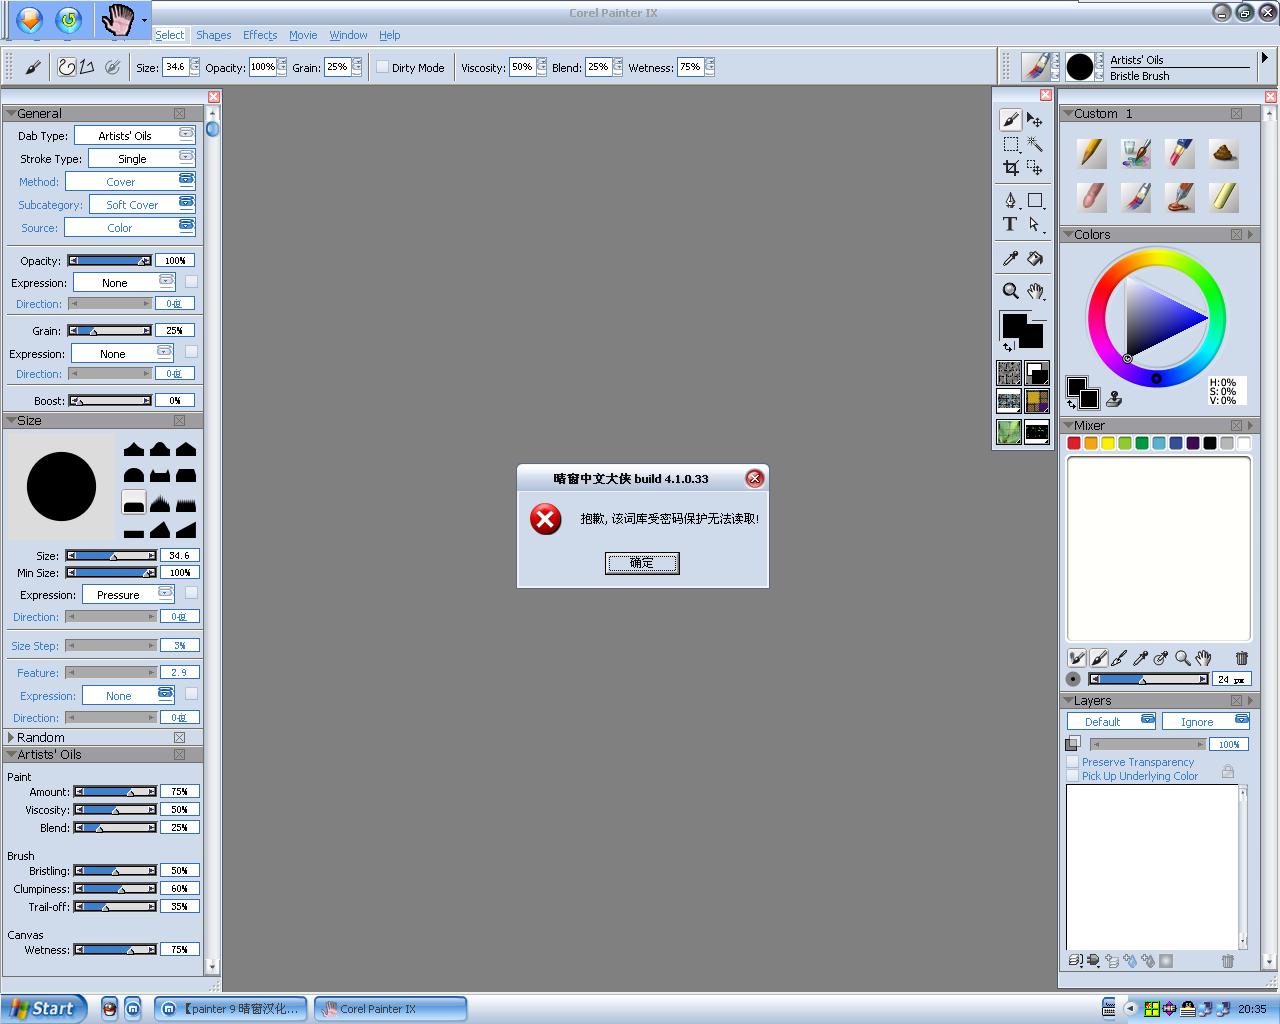Select the Text tool

point(1010,224)
